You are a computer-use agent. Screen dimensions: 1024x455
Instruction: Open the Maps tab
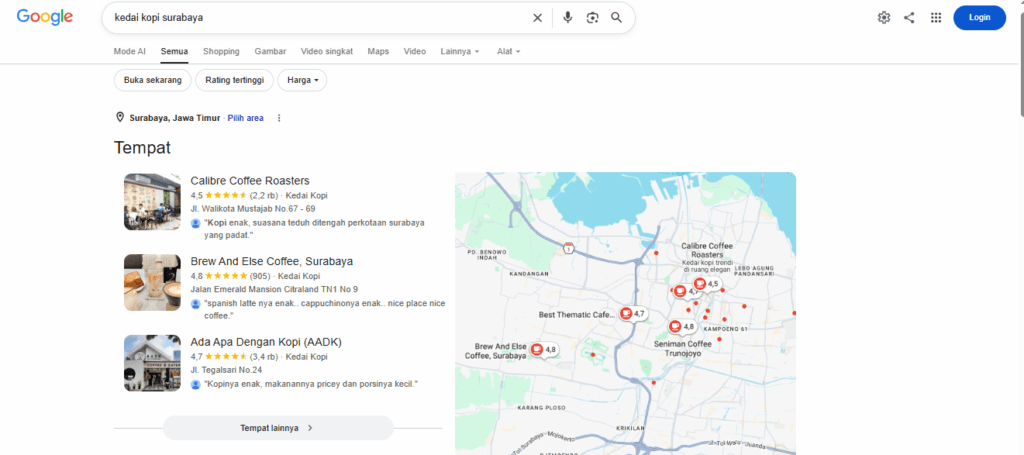click(x=378, y=52)
